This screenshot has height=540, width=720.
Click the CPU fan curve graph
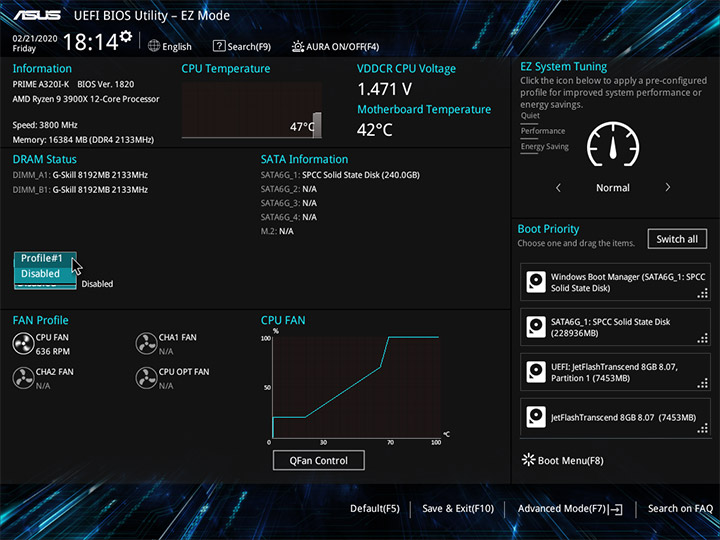(356, 387)
